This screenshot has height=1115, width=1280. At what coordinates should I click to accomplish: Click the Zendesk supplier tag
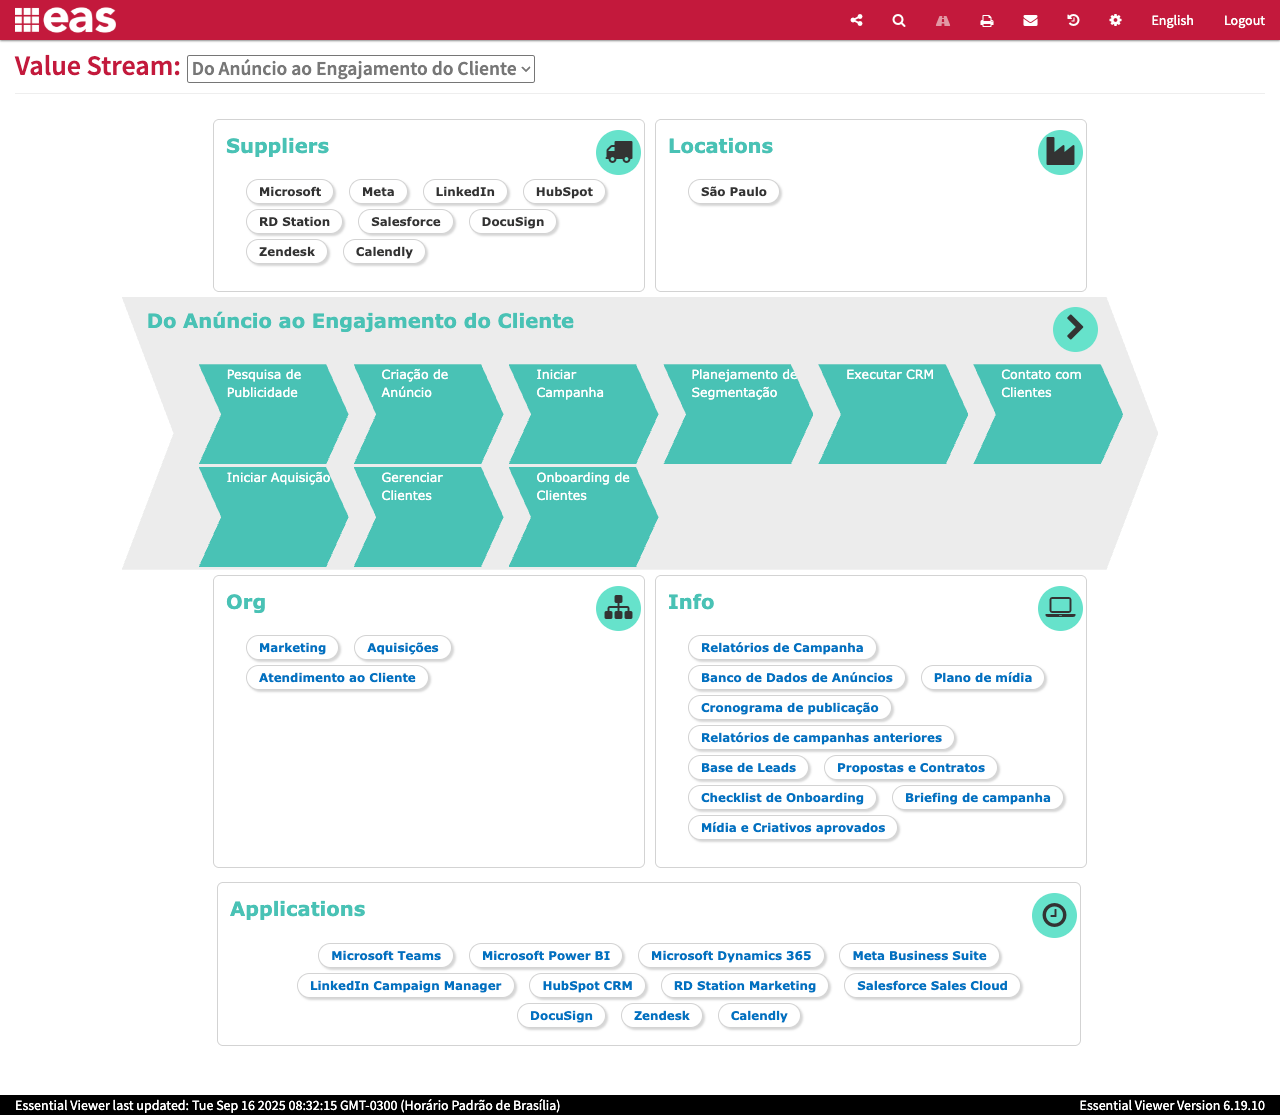(287, 252)
